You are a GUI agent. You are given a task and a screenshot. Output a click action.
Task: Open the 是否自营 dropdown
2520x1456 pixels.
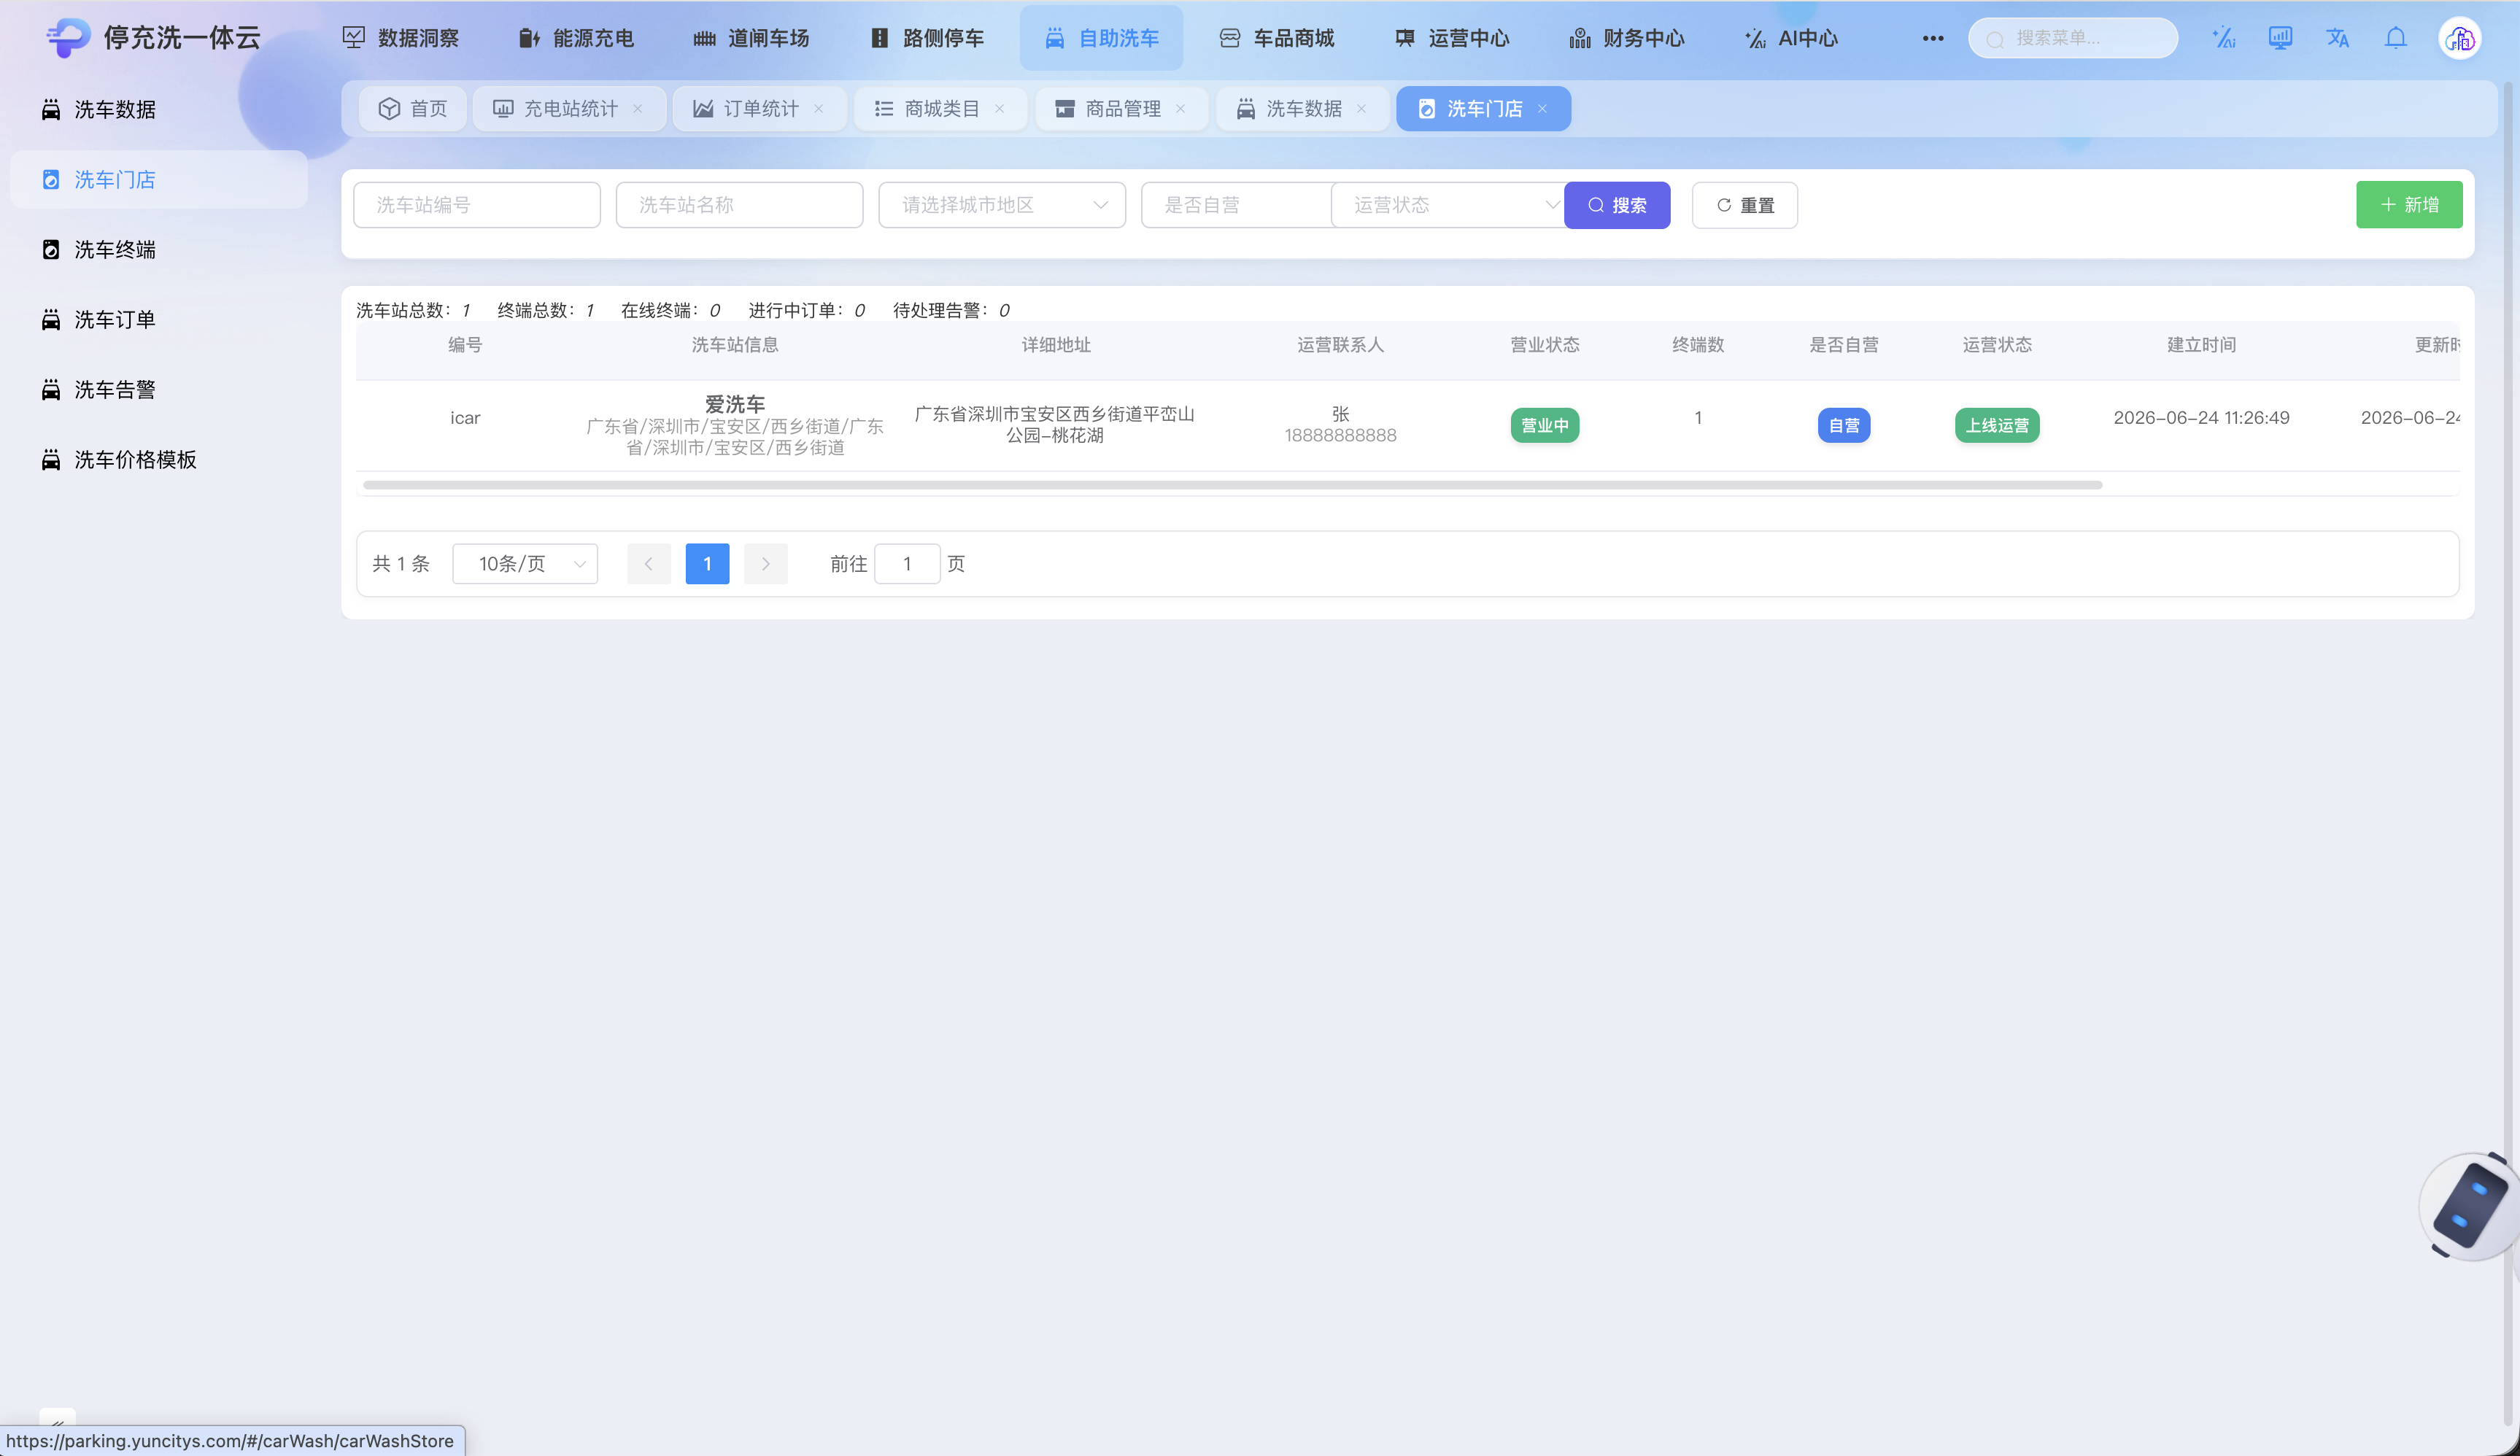(1236, 205)
